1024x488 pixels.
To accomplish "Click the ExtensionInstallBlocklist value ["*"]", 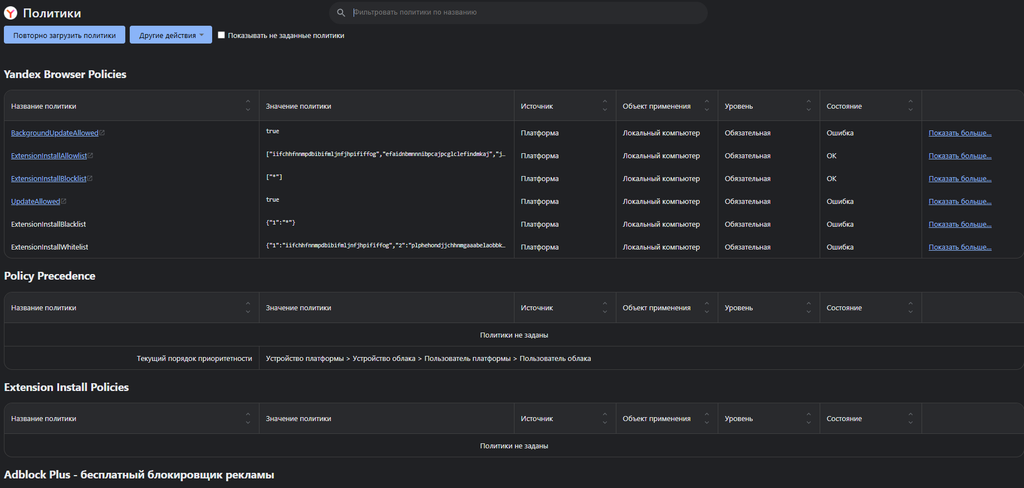I will [x=274, y=178].
